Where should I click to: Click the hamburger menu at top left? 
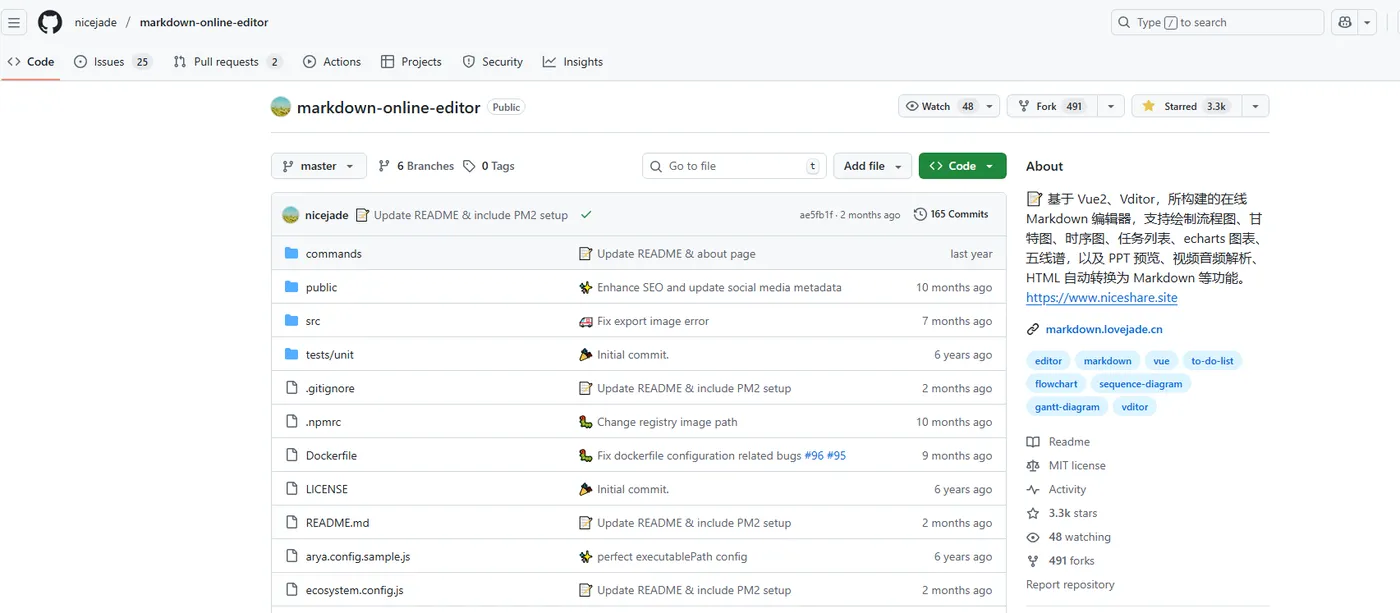tap(14, 21)
